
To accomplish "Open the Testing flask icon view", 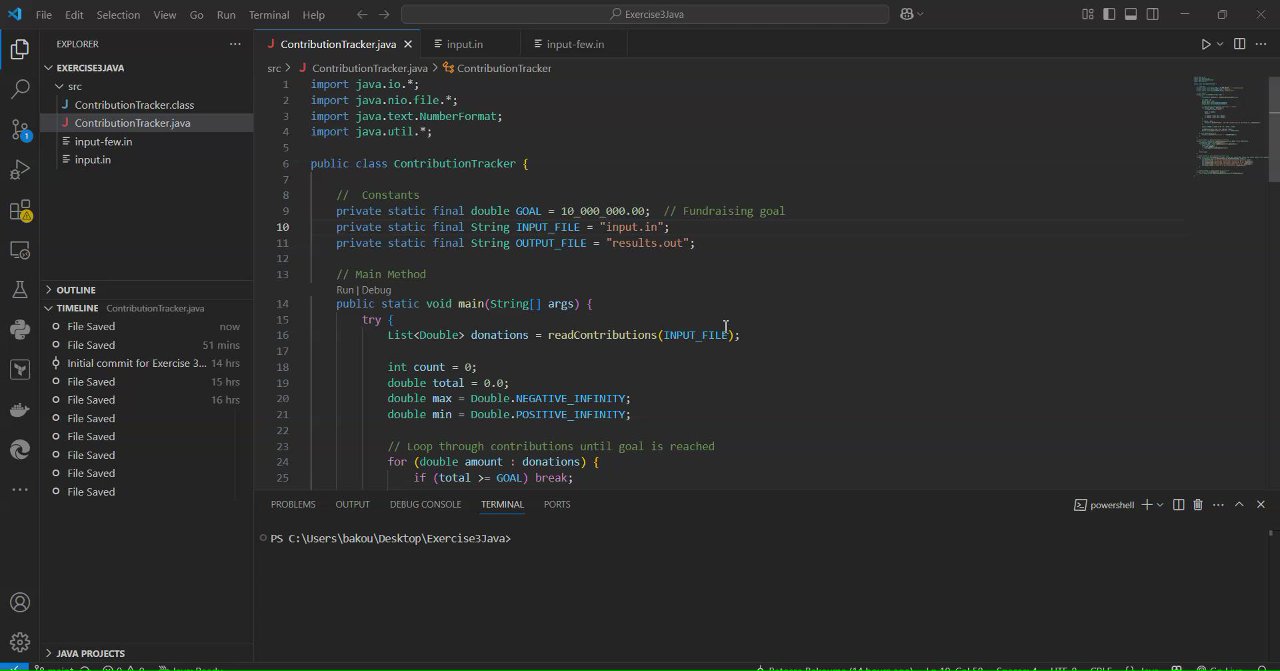I will [20, 290].
